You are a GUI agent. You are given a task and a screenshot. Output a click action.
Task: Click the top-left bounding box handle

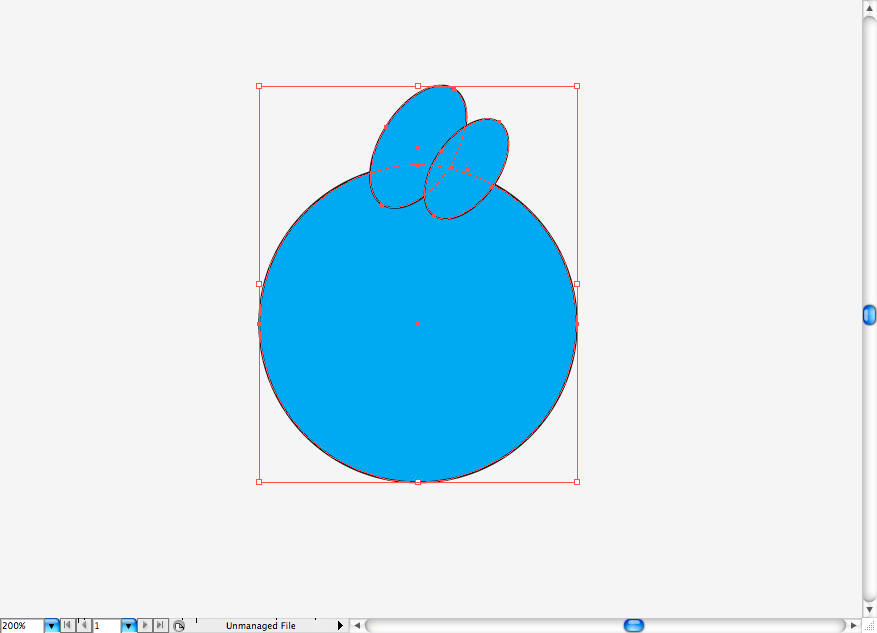pos(259,86)
